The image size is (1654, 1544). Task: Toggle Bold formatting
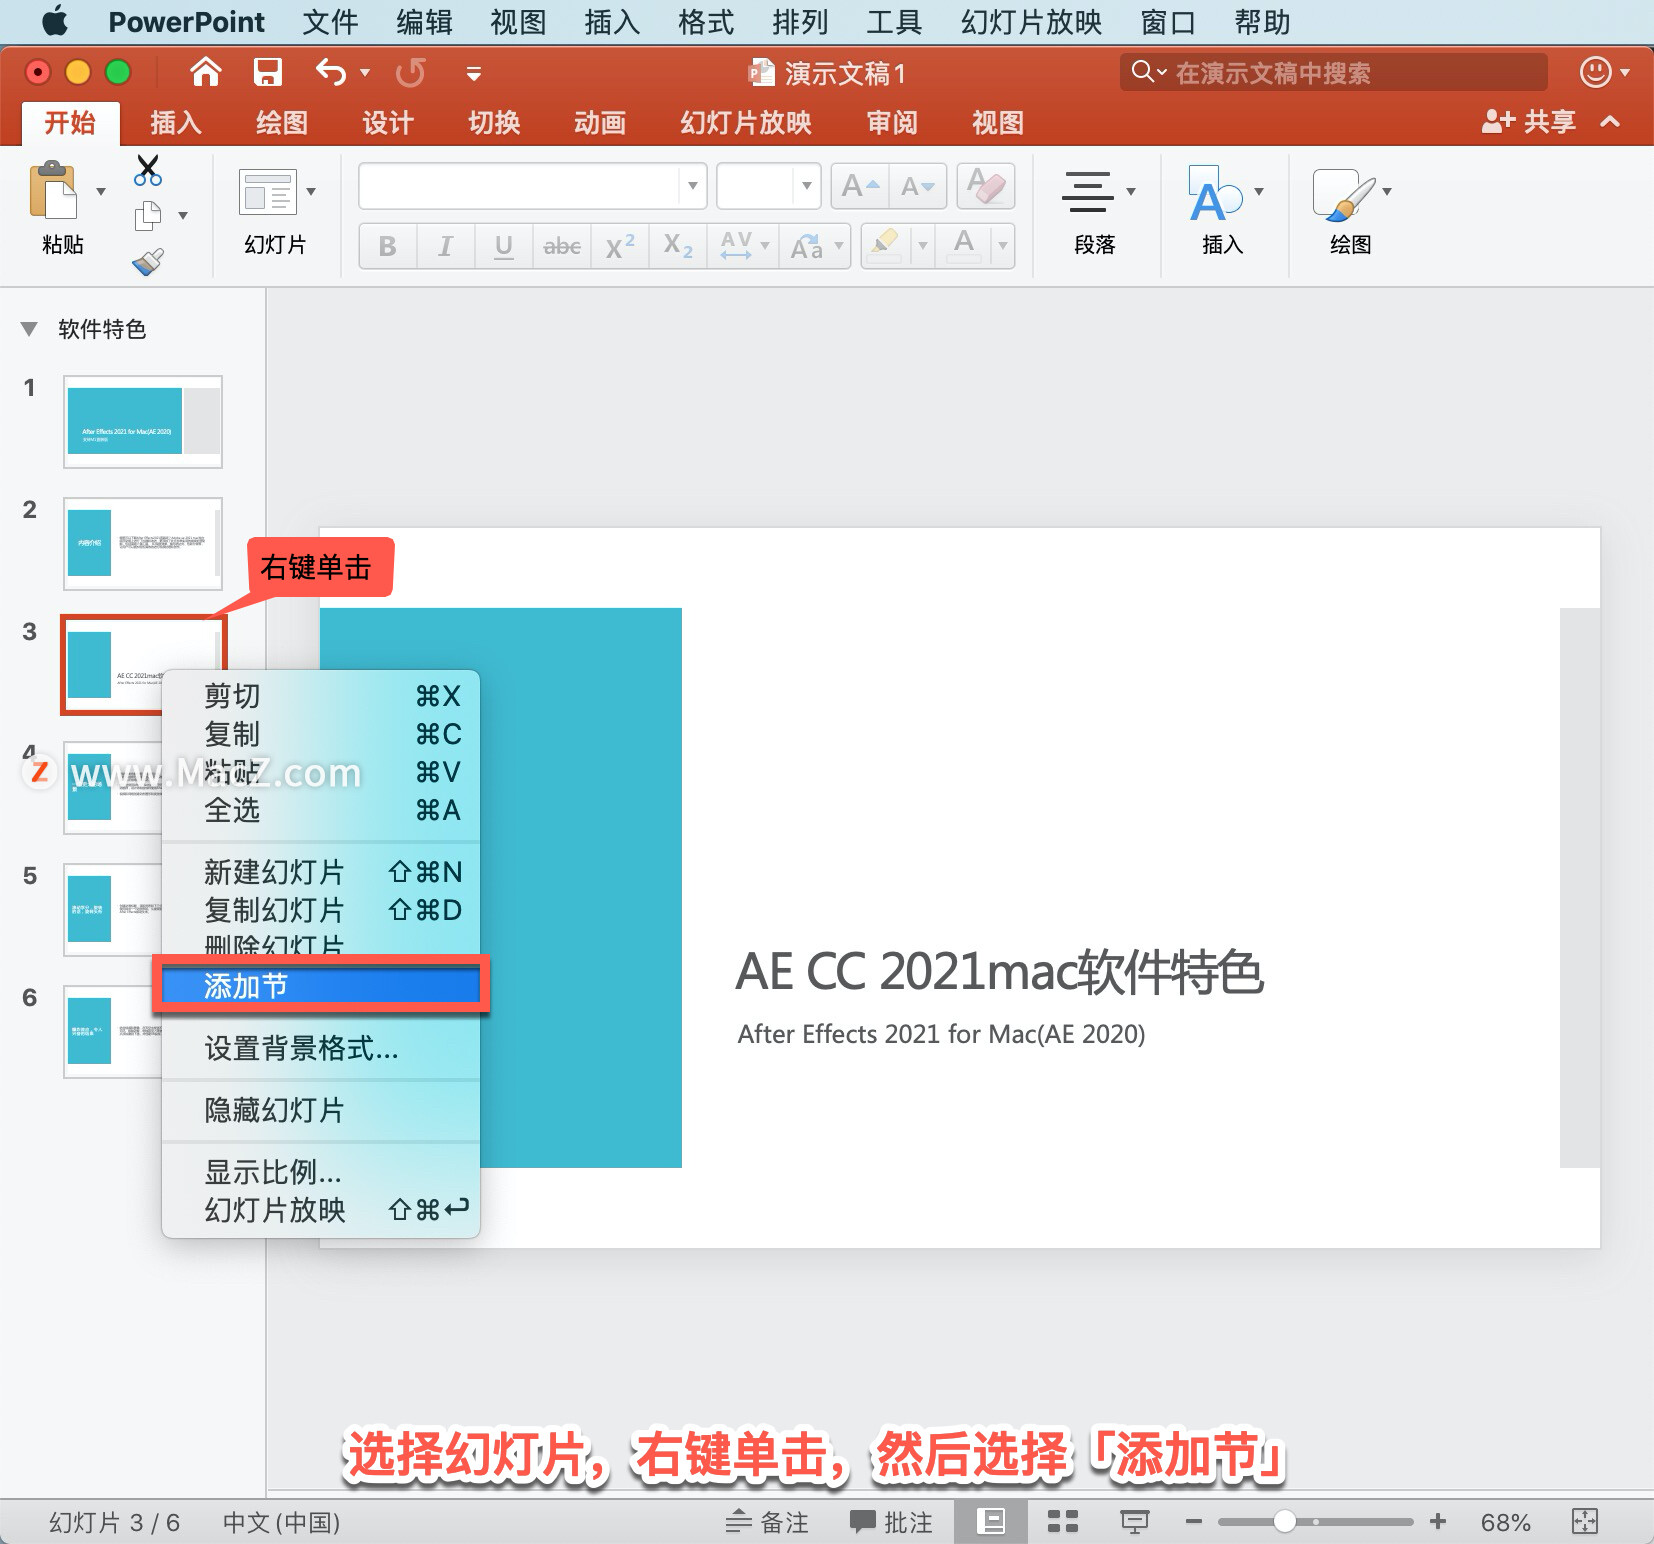tap(388, 246)
